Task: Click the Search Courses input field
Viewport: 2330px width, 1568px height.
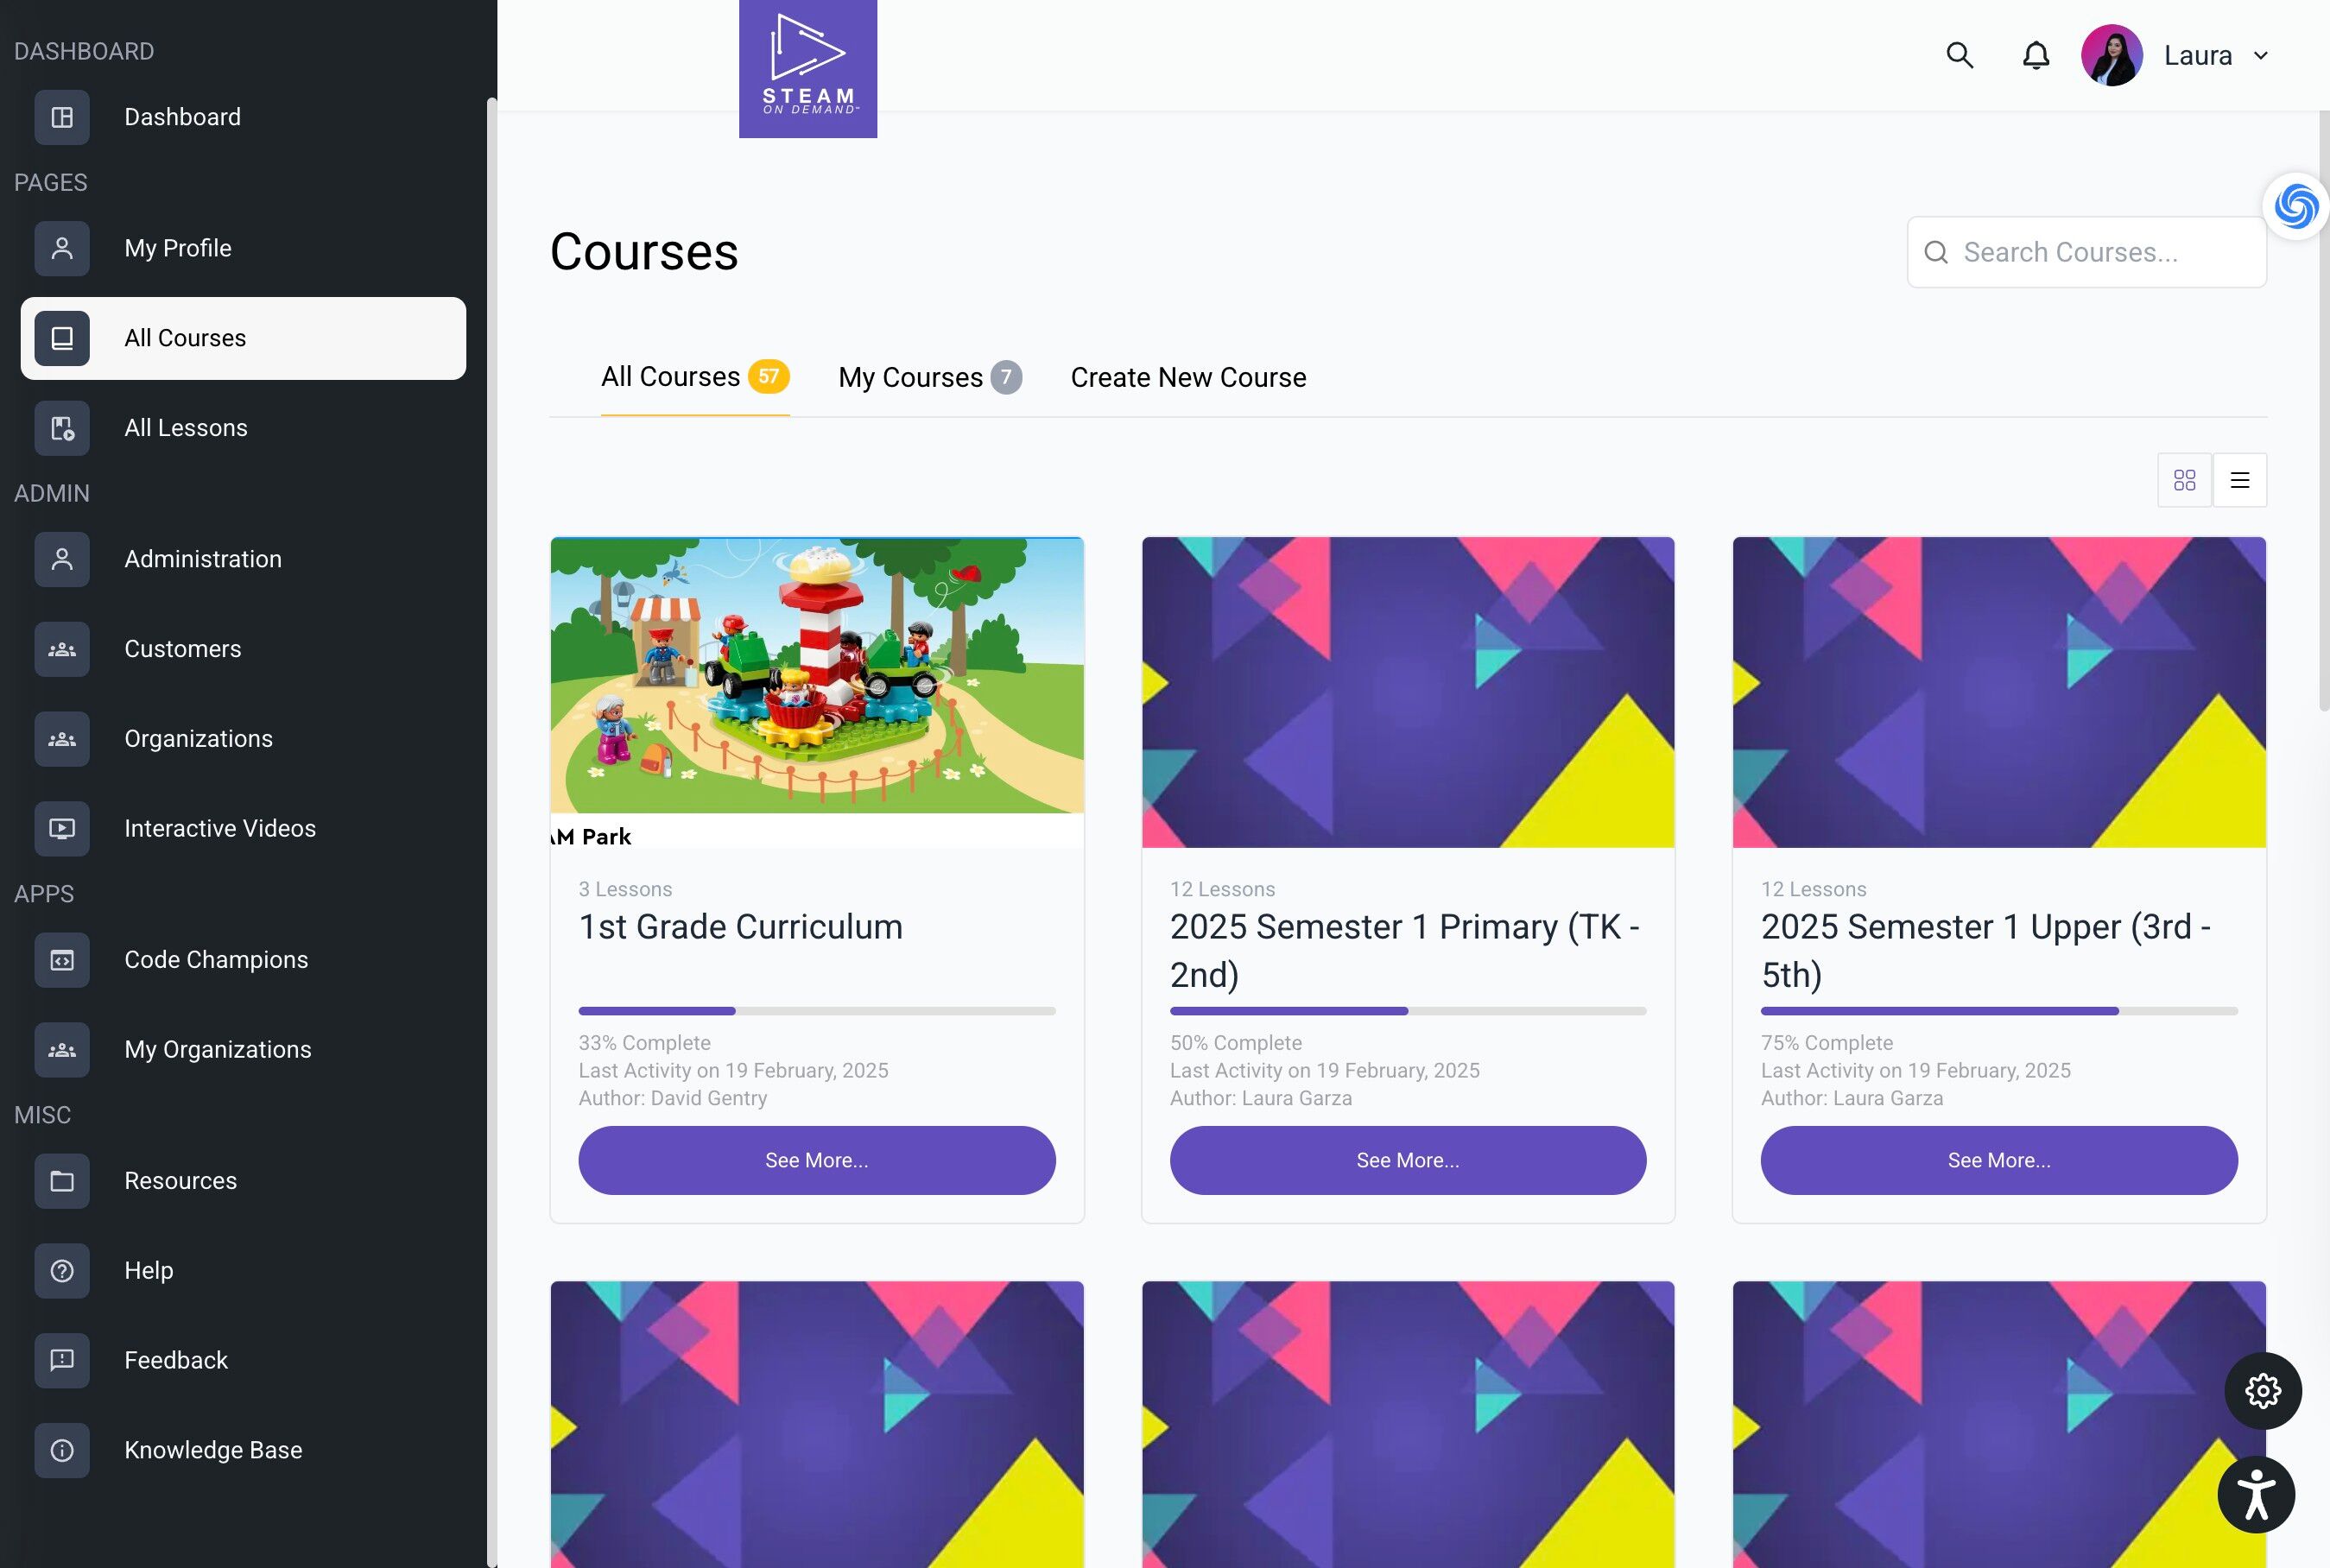Action: tap(2086, 252)
